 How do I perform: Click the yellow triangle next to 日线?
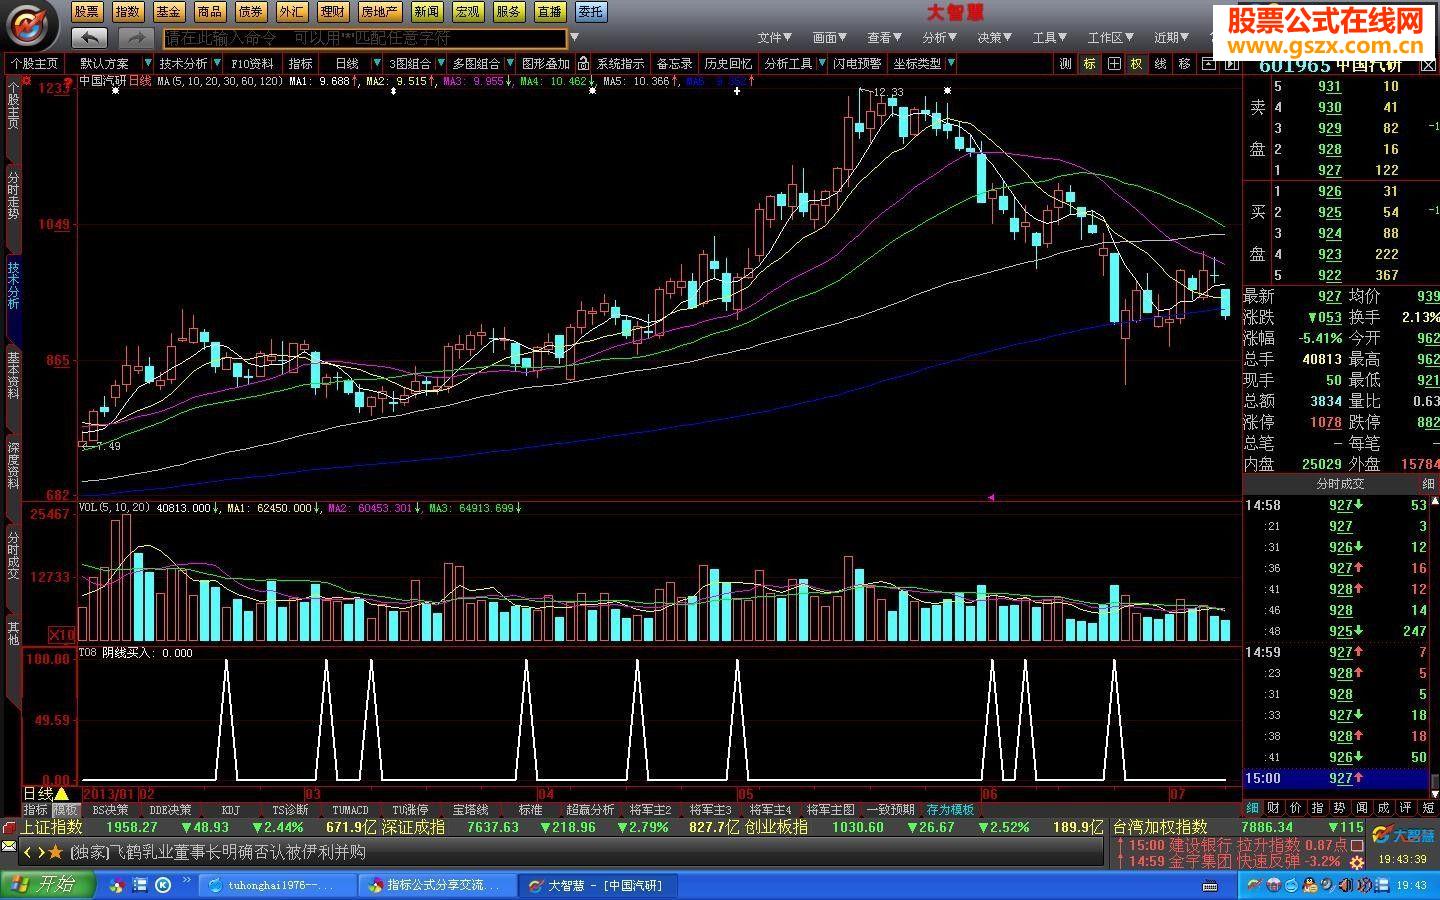pyautogui.click(x=62, y=794)
